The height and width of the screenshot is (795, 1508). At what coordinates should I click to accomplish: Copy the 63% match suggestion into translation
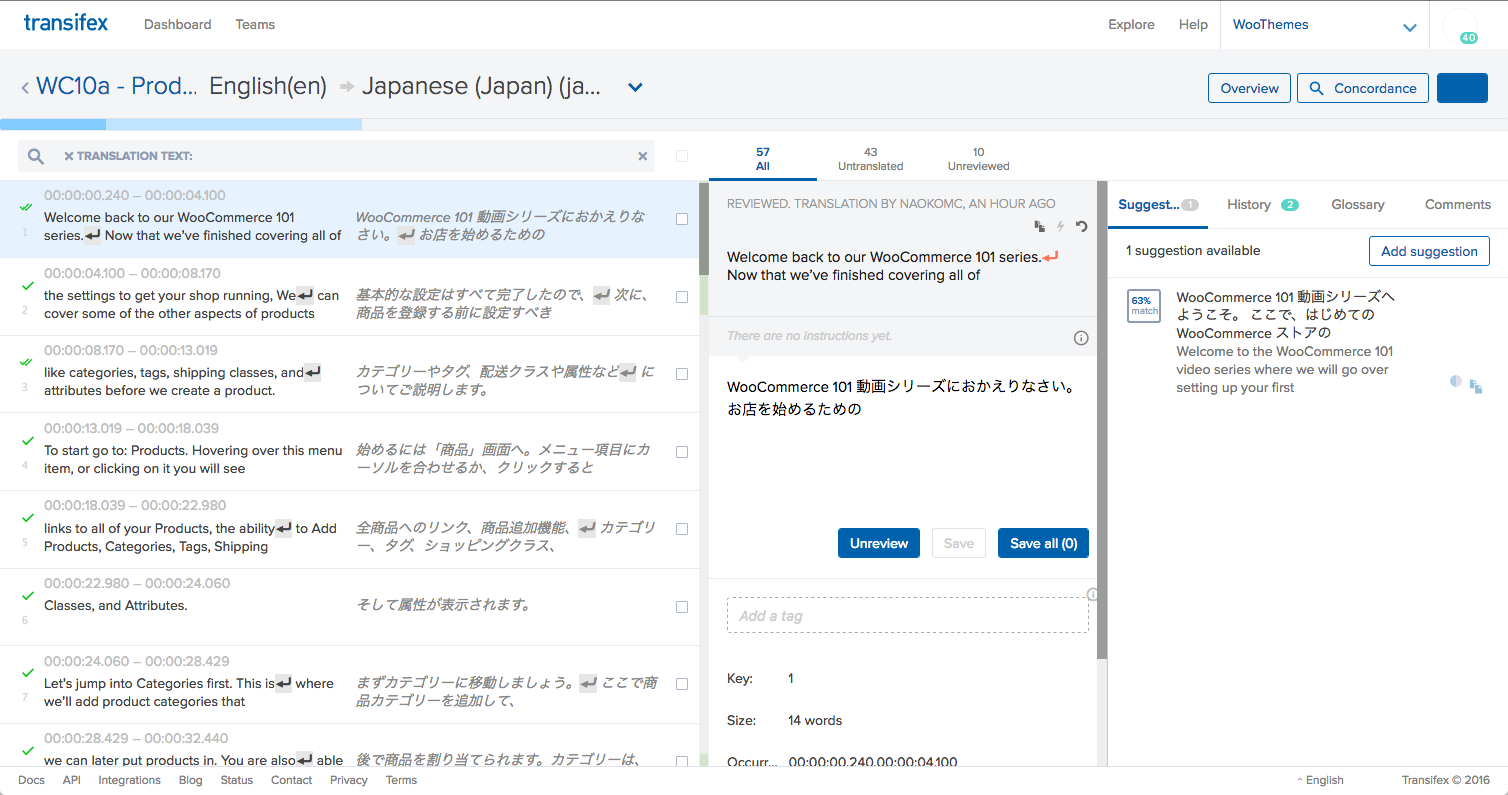[x=1476, y=387]
